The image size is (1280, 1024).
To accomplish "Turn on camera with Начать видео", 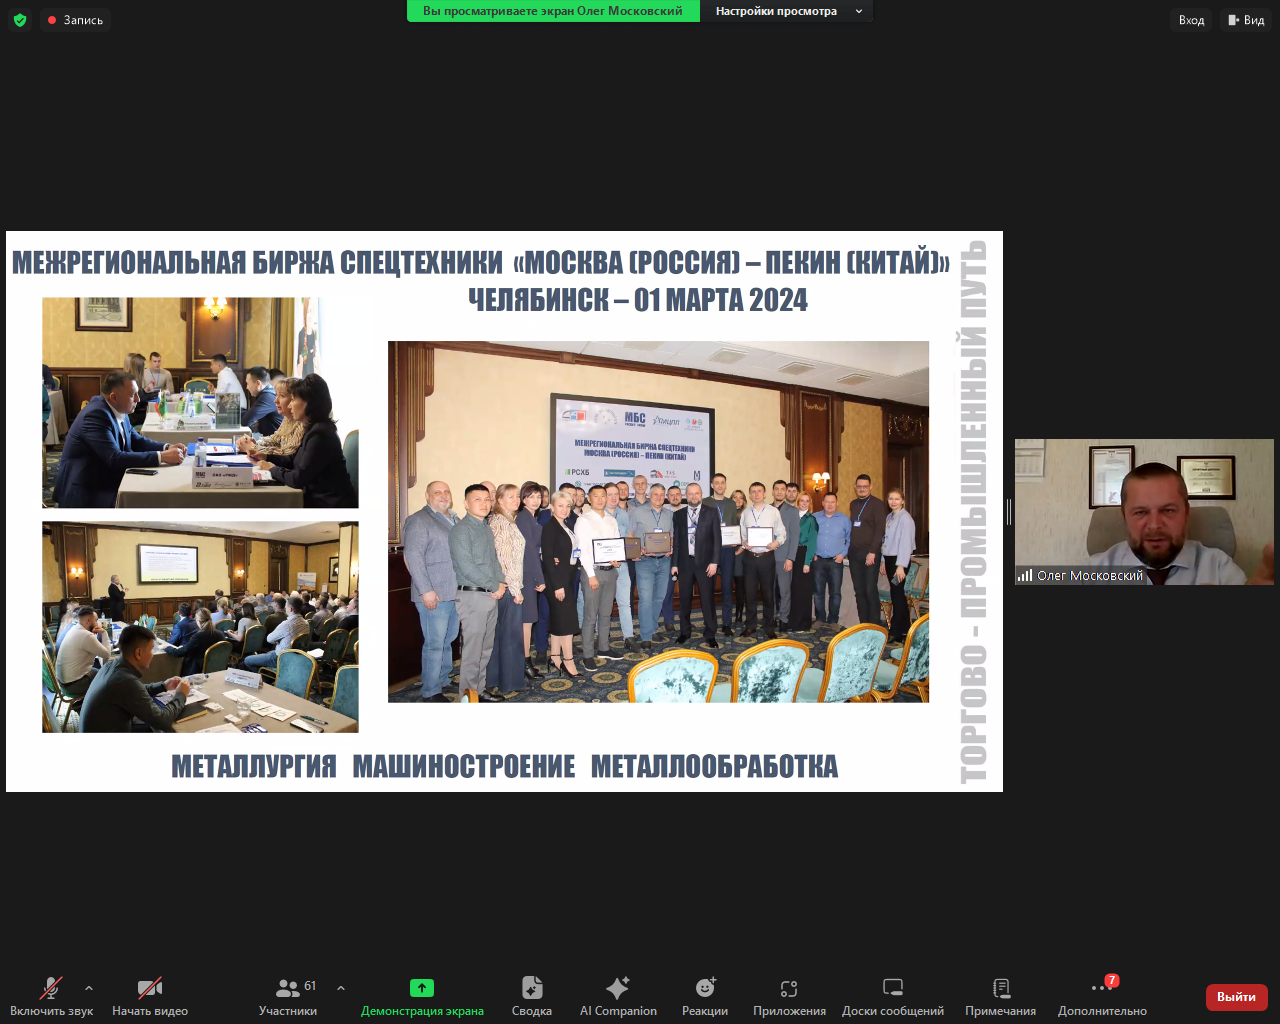I will click(150, 996).
